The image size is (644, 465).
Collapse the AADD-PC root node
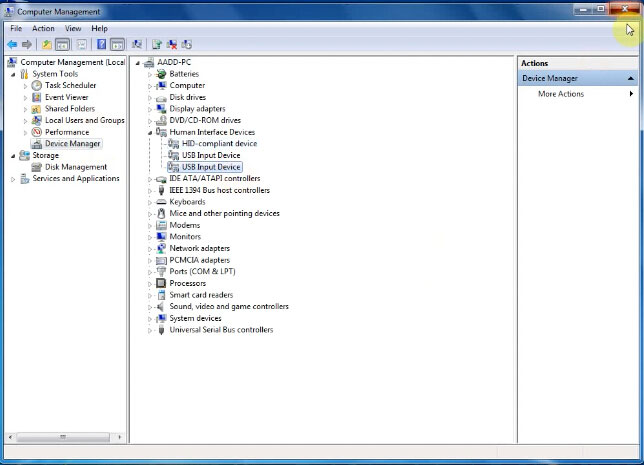(x=138, y=63)
